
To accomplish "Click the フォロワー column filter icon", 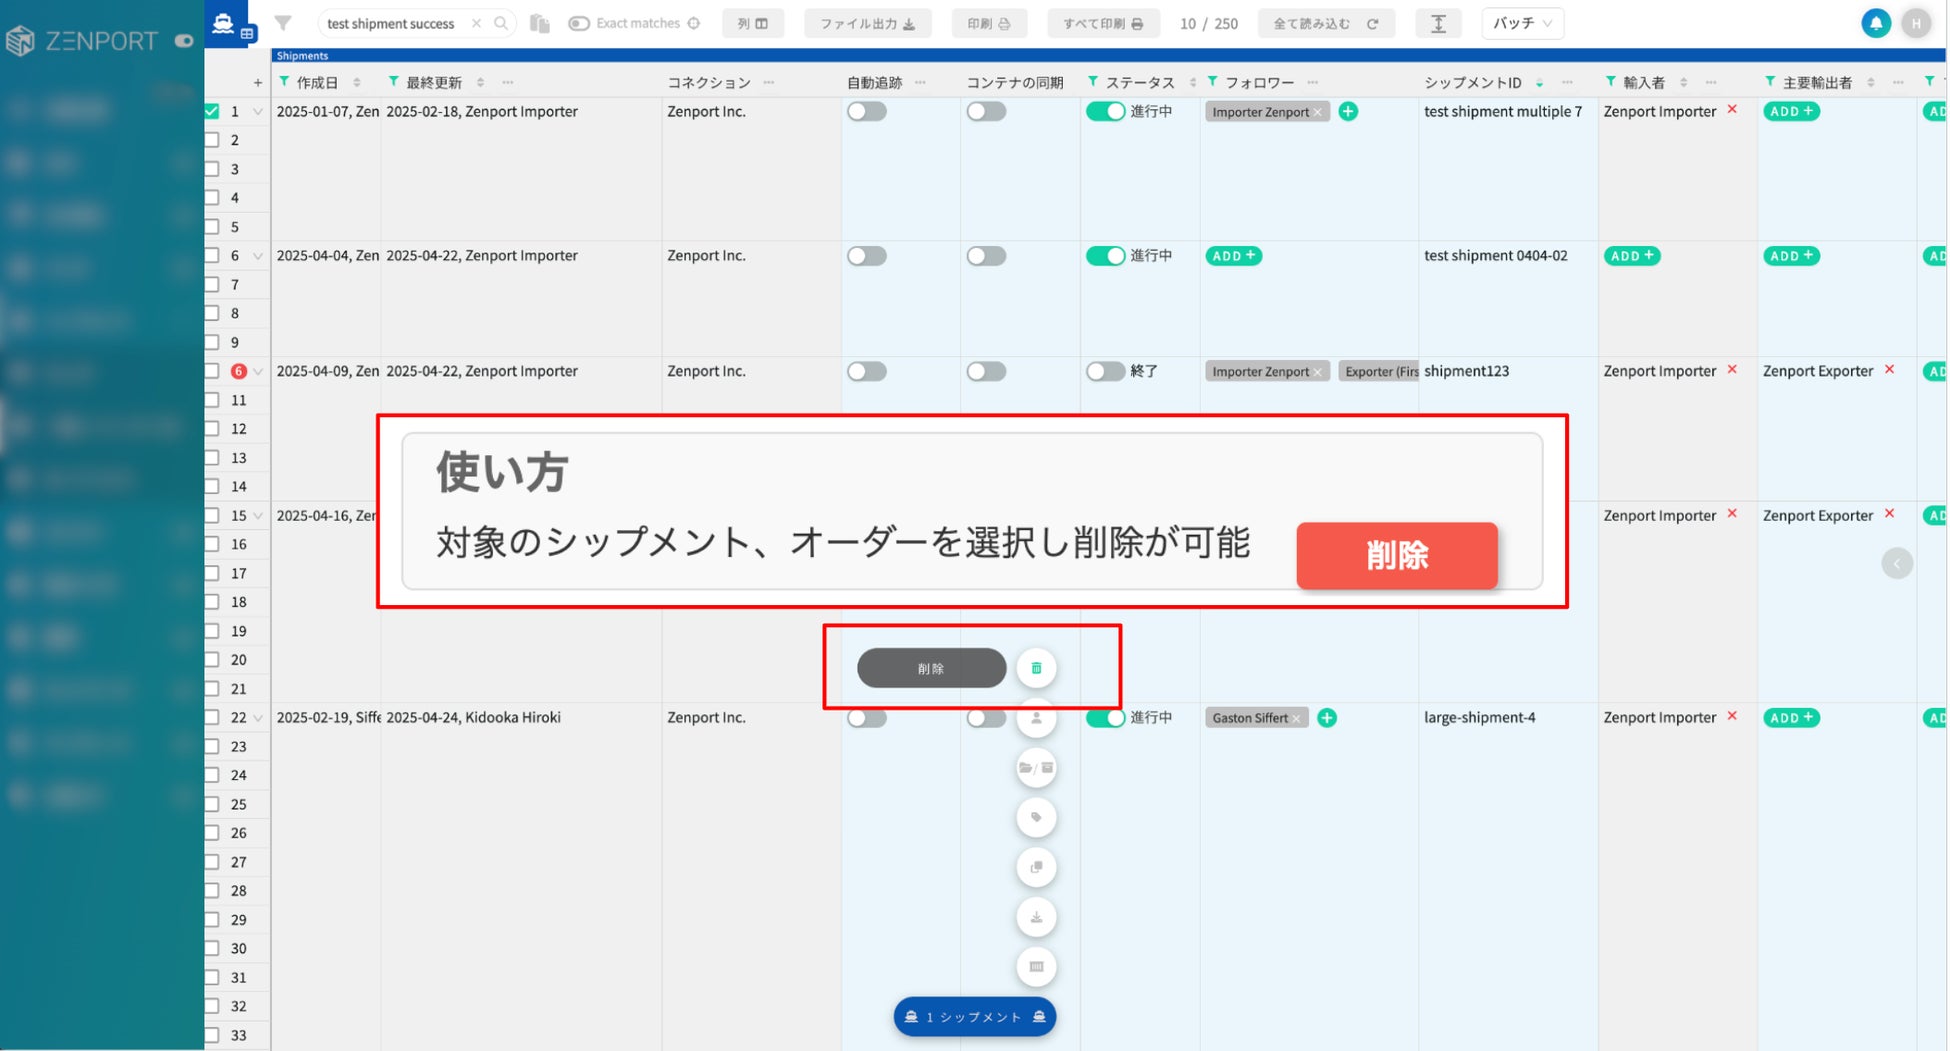I will pyautogui.click(x=1213, y=82).
